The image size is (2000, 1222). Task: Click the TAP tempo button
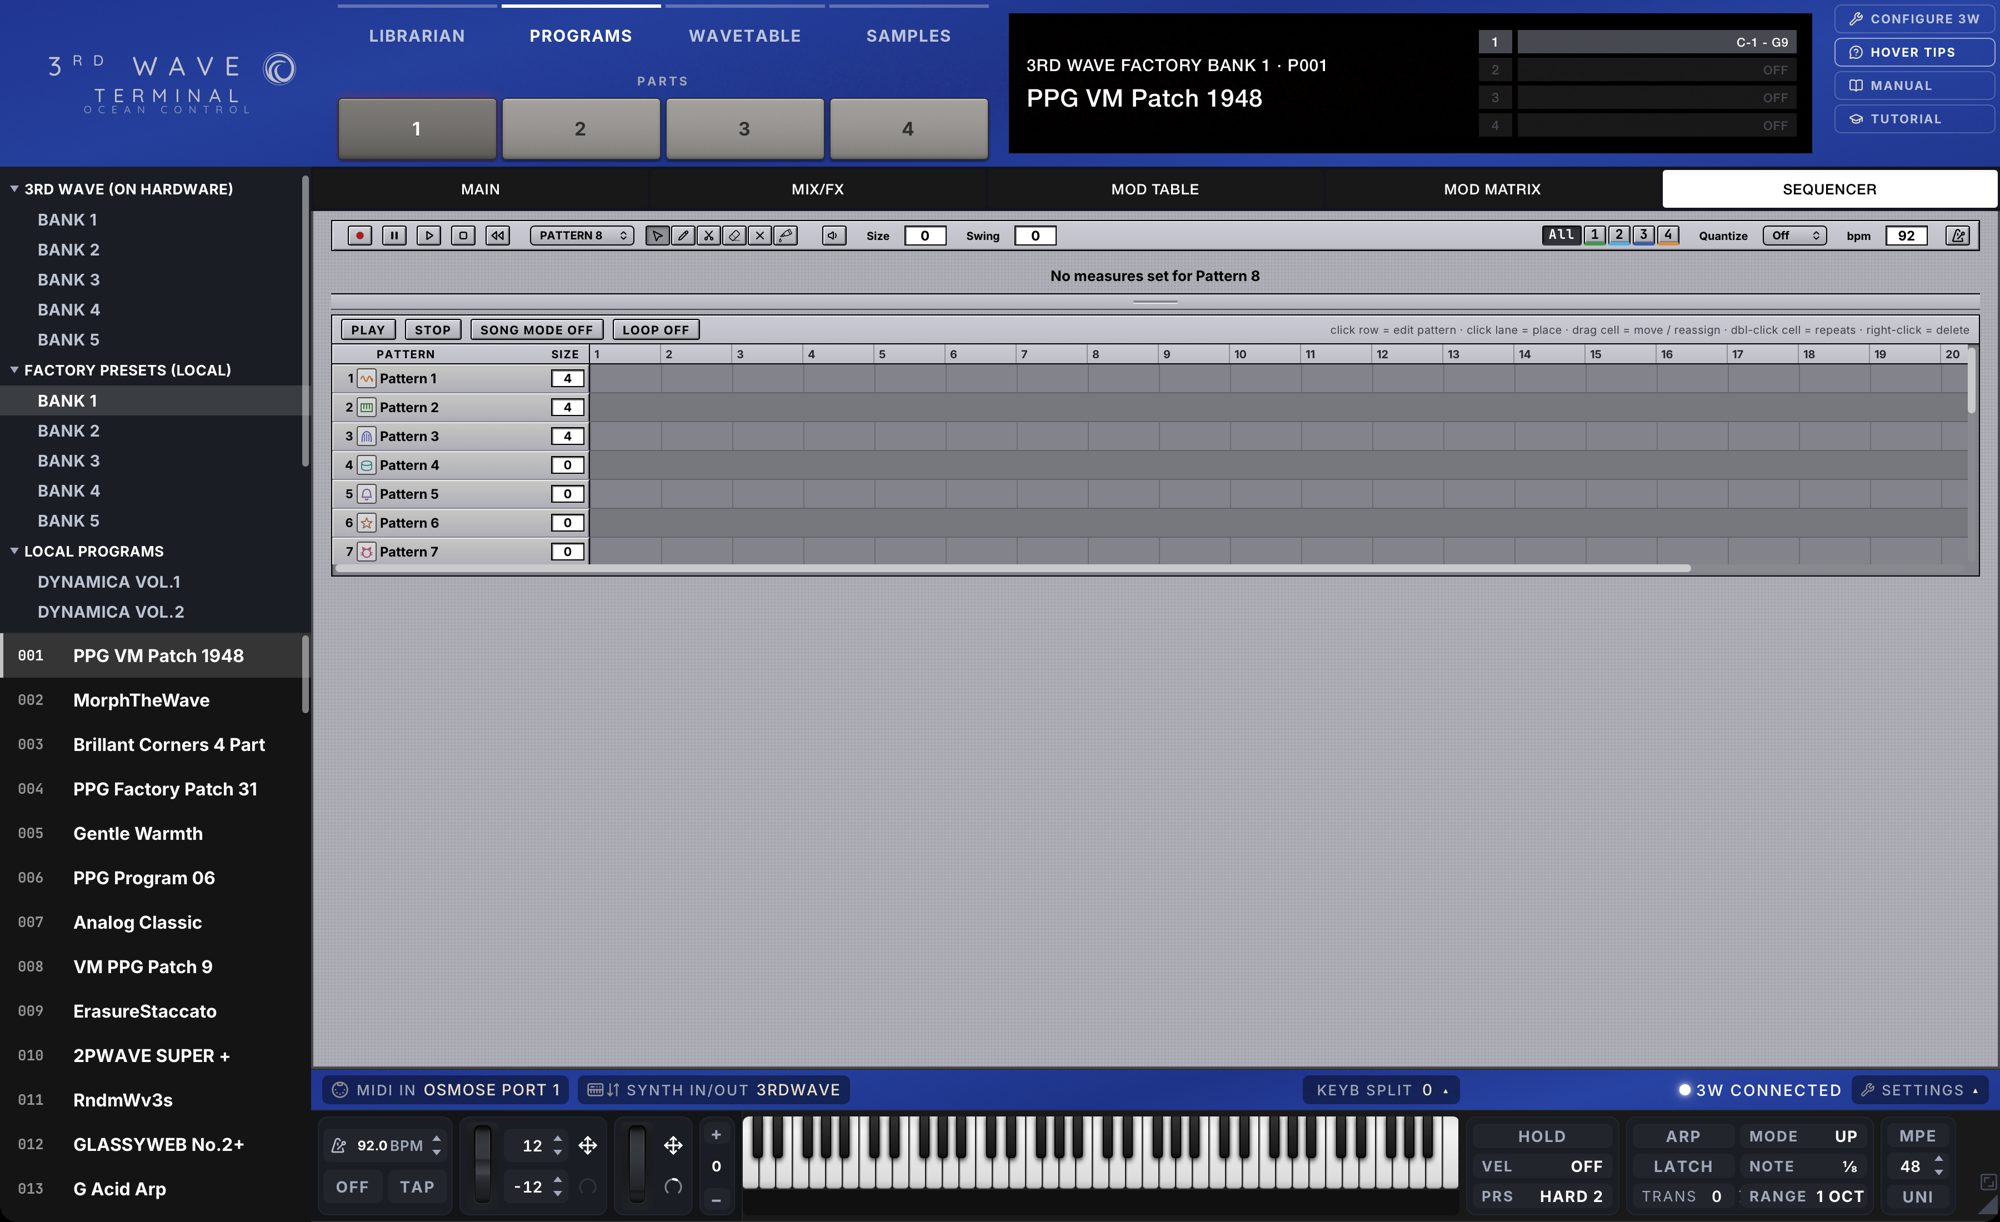[417, 1187]
